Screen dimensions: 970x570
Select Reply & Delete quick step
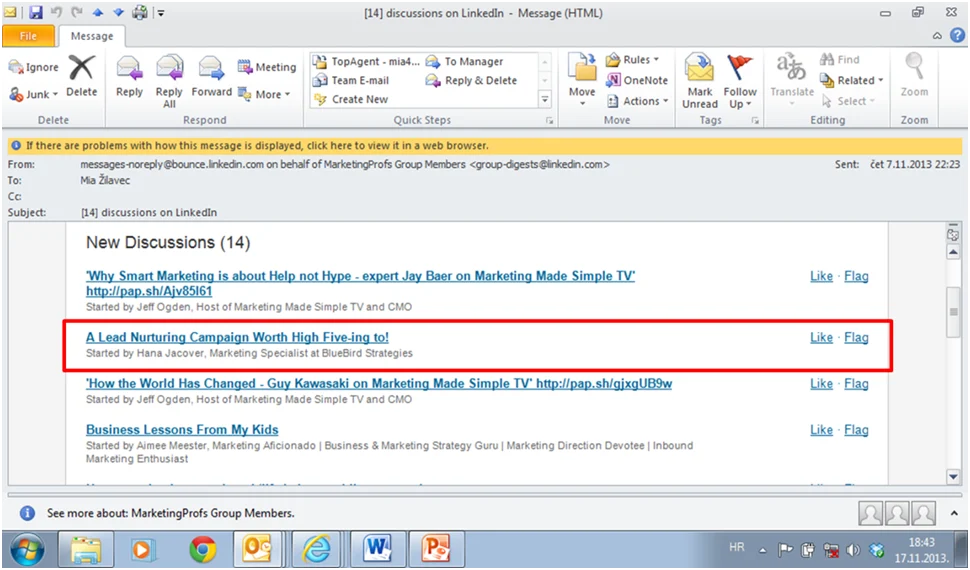[471, 80]
